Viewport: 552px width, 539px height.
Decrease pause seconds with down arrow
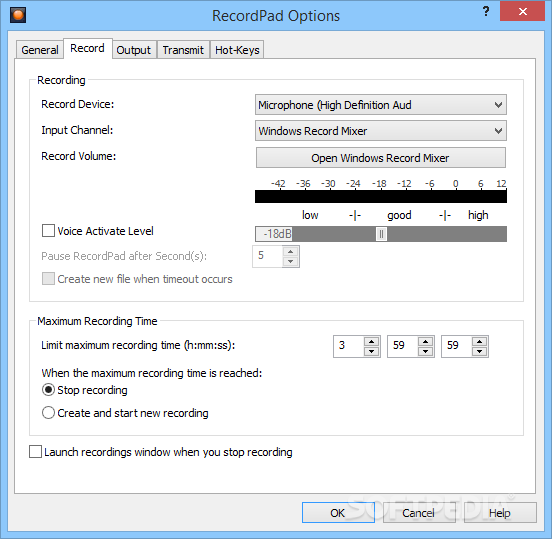pos(290,262)
